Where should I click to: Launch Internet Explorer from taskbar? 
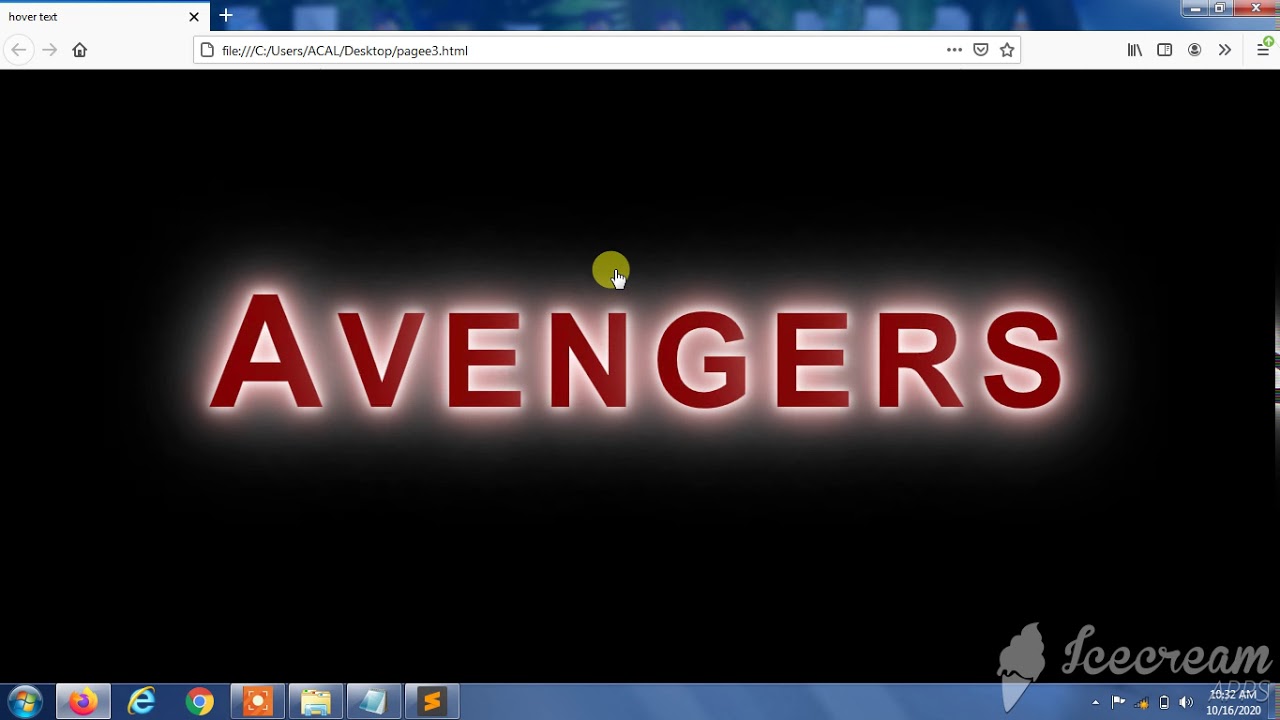pos(141,702)
